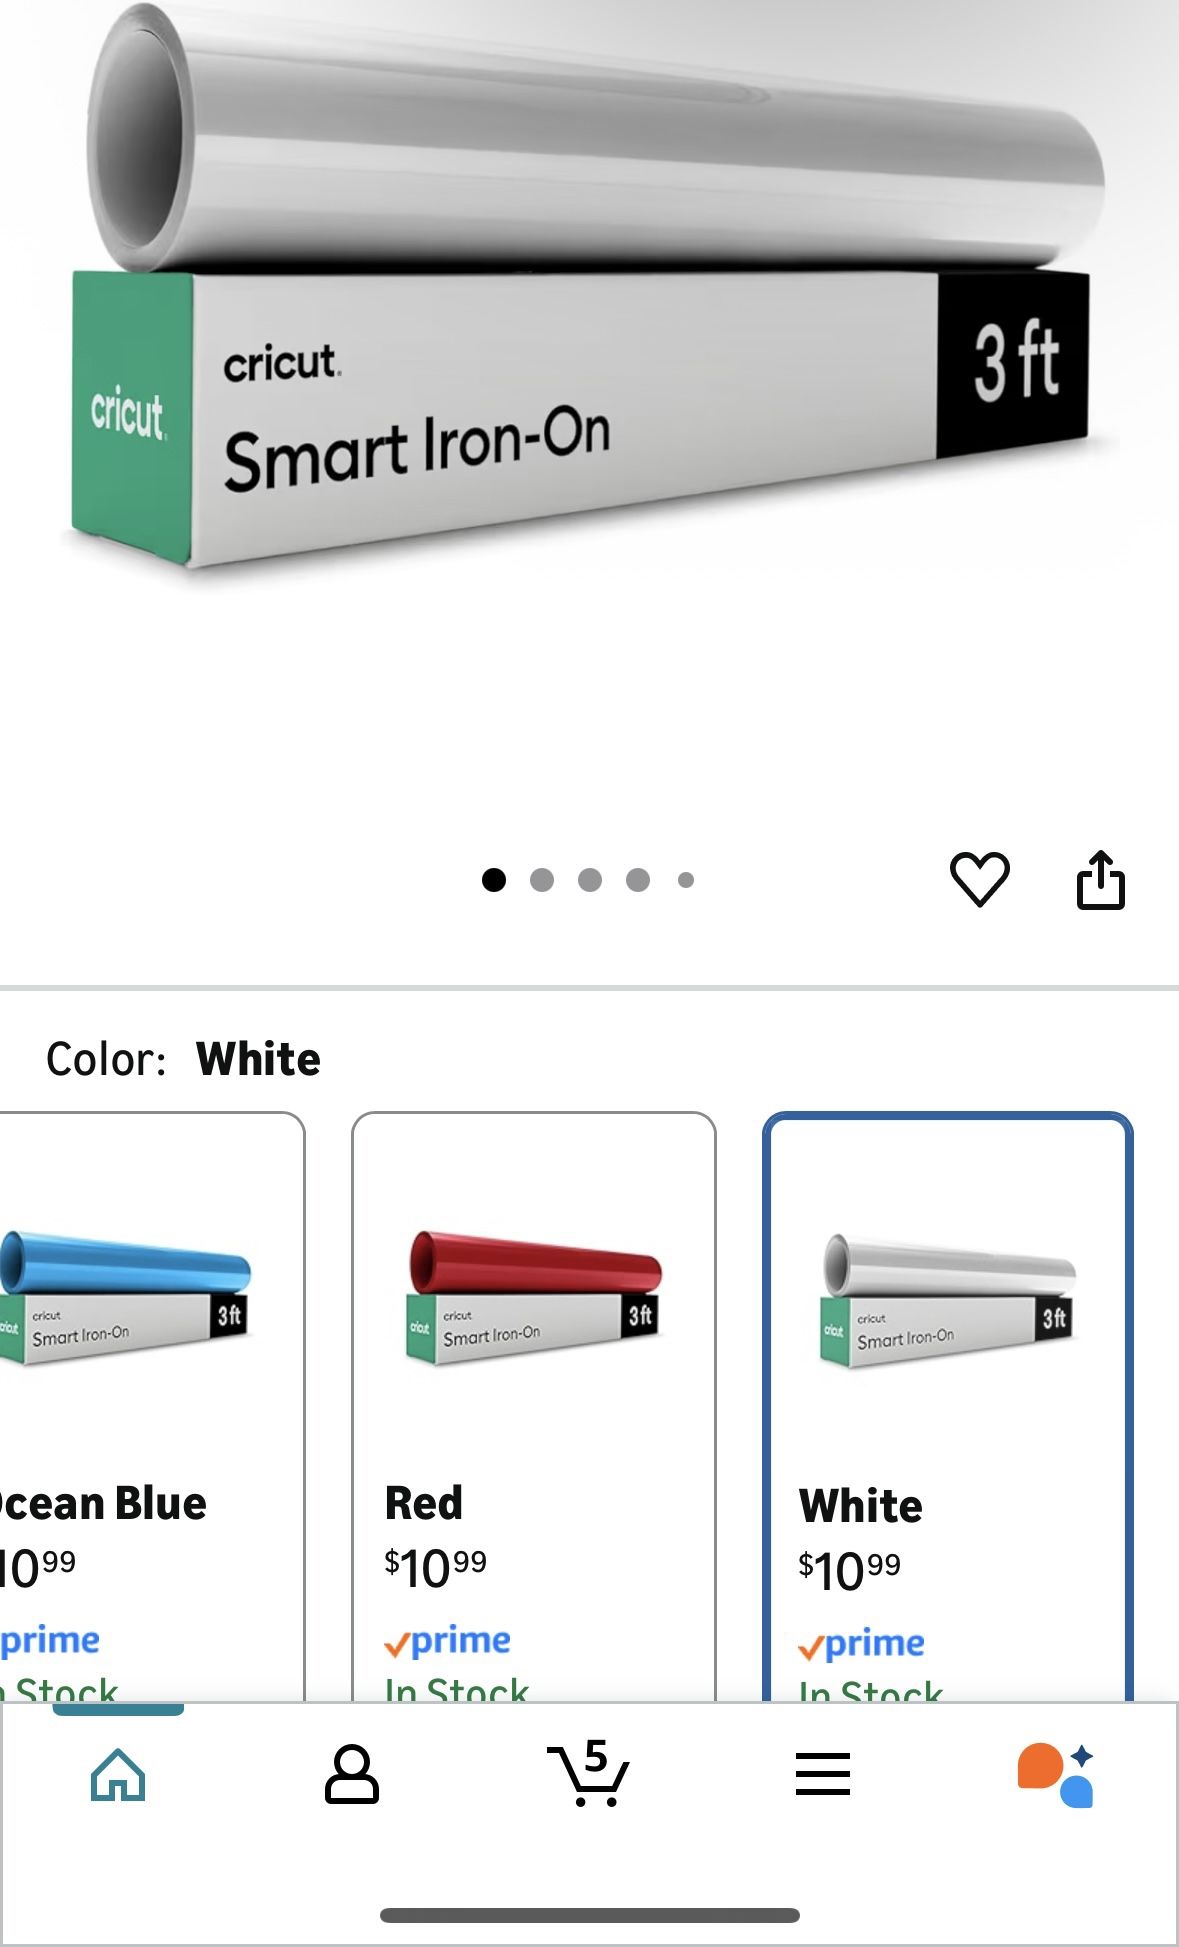Open the hamburger menu icon
1179x1947 pixels.
coord(823,1774)
